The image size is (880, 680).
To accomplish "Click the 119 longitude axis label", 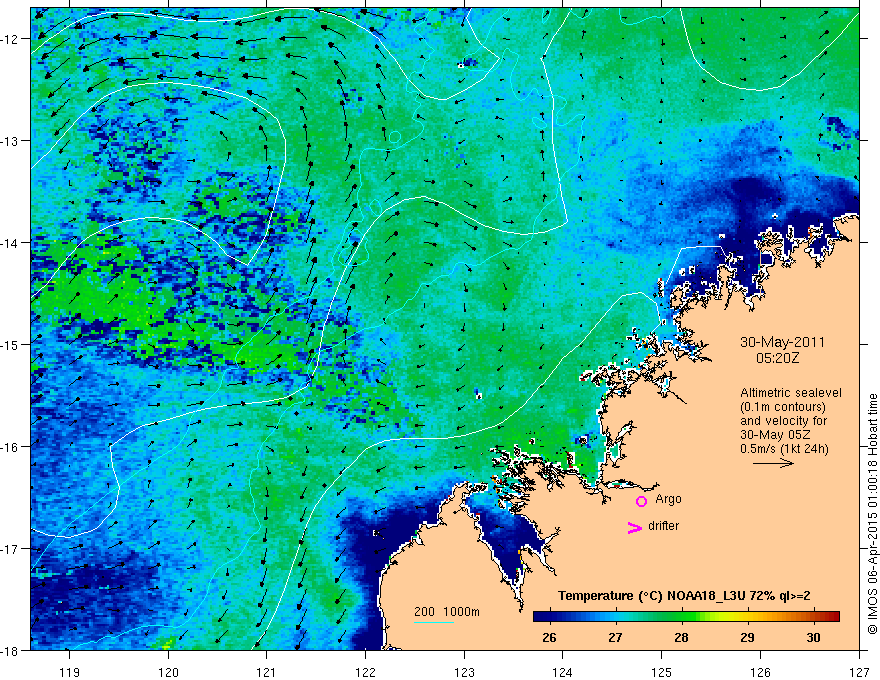I will click(x=70, y=672).
